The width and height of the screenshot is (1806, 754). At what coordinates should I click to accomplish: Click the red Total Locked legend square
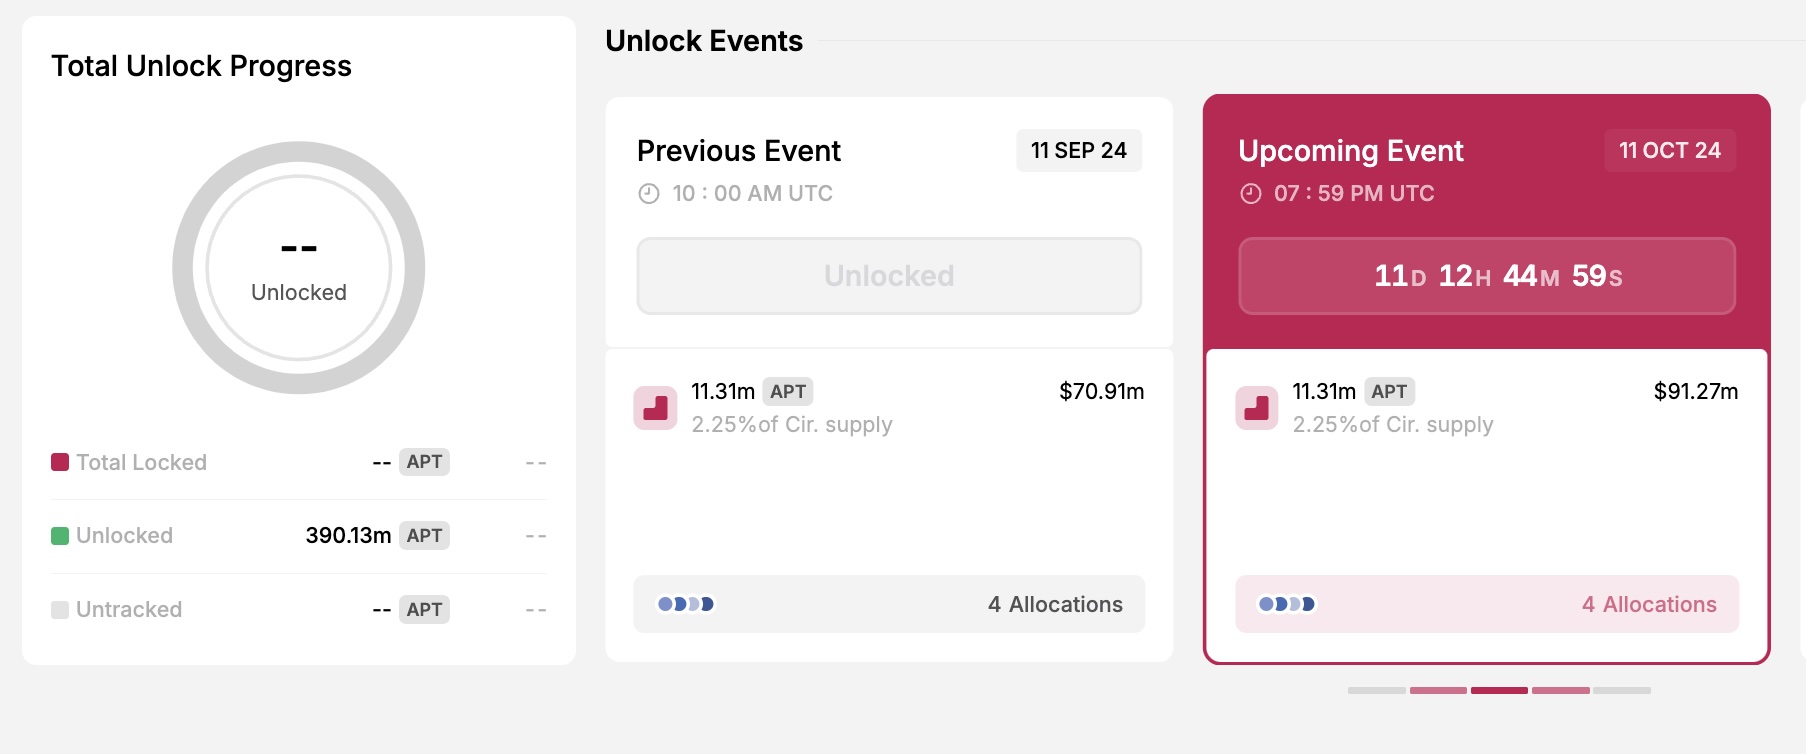[60, 462]
